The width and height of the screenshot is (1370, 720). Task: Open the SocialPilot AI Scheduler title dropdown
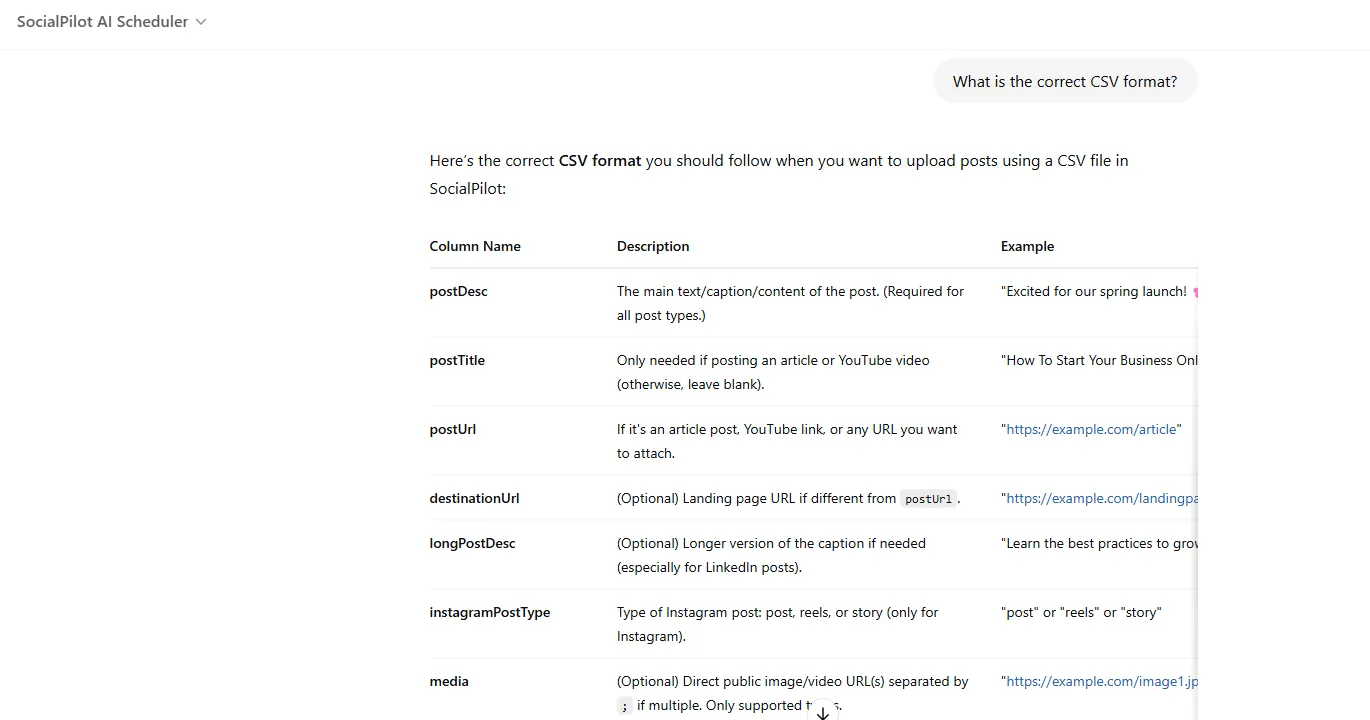(x=103, y=22)
